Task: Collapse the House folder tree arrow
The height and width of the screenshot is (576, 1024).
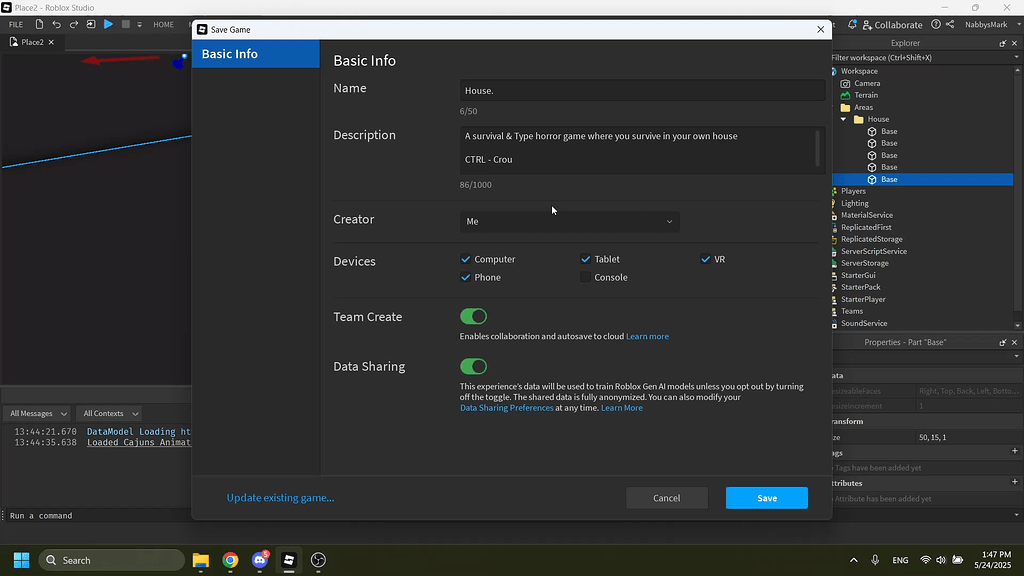Action: [843, 120]
